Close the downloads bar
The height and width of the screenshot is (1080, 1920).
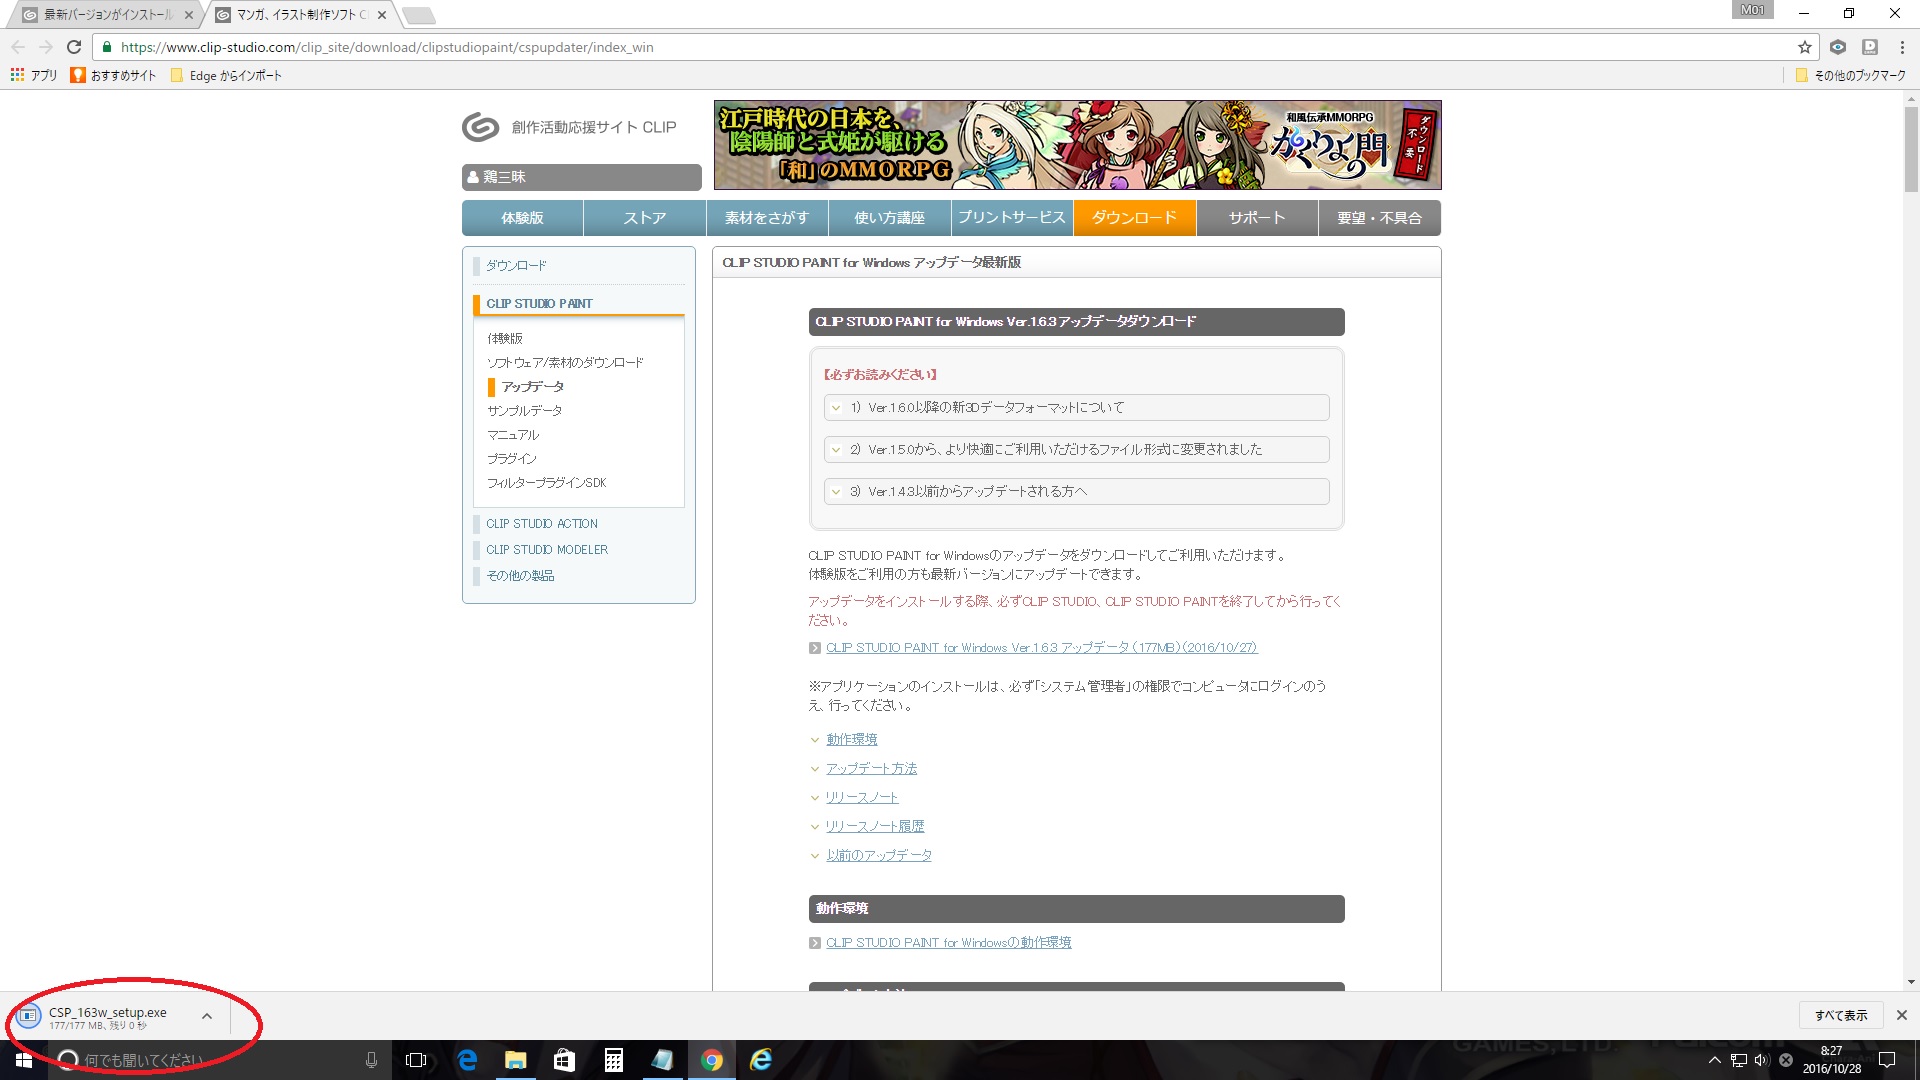pos(1902,1015)
